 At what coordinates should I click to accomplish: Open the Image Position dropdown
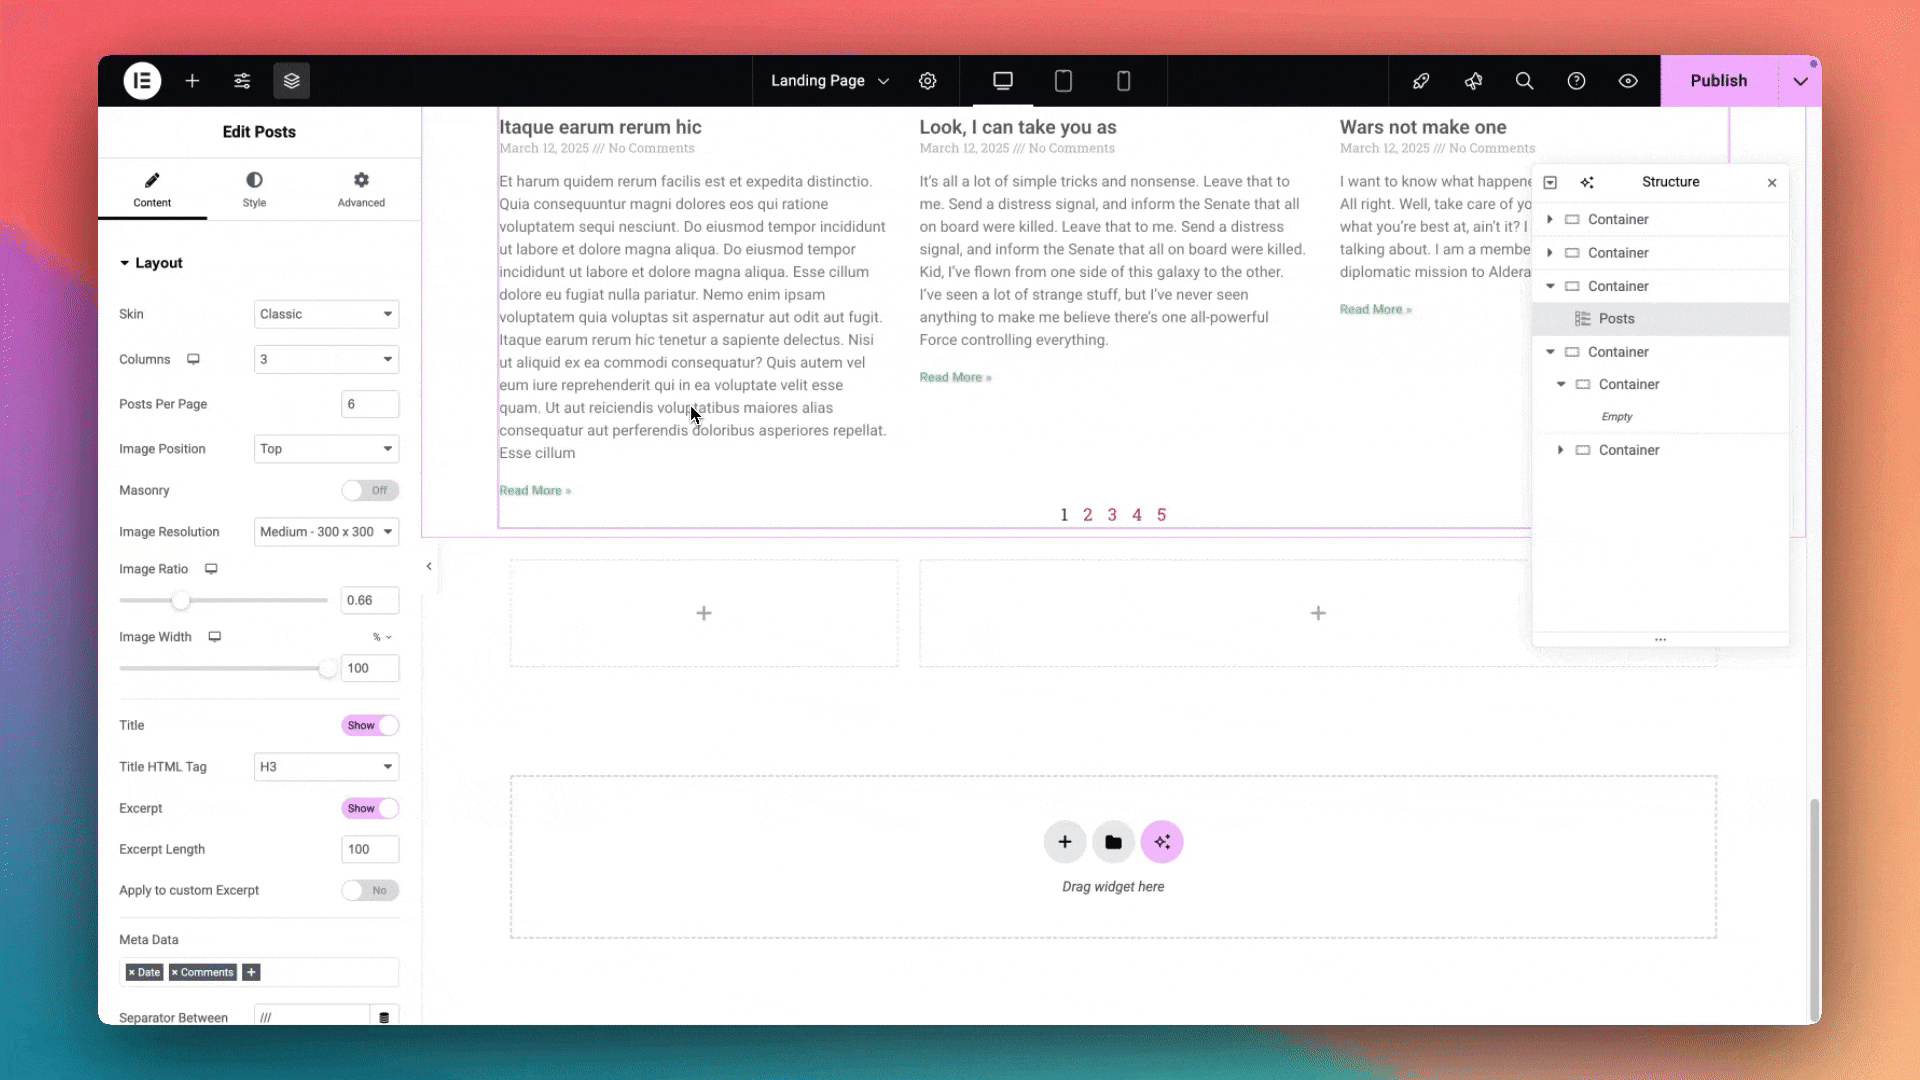(326, 449)
